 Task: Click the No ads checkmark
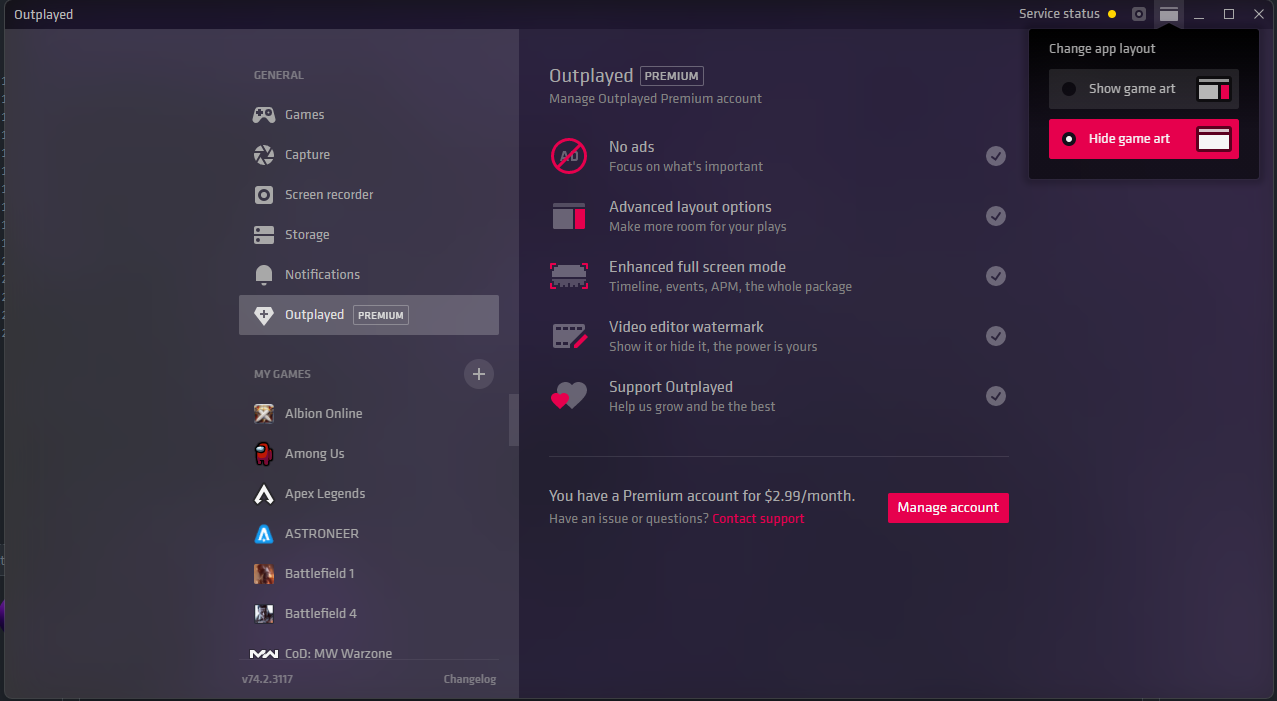coord(996,156)
